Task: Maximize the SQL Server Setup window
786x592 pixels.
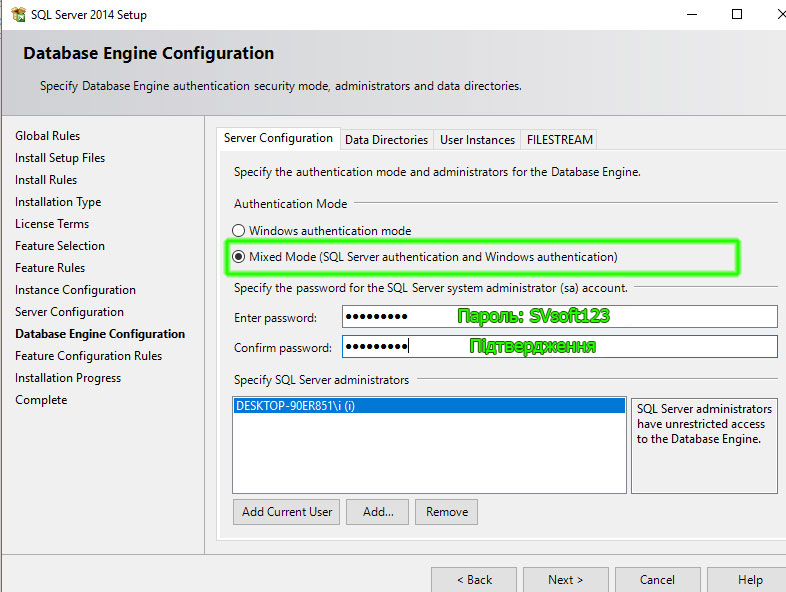Action: (x=737, y=15)
